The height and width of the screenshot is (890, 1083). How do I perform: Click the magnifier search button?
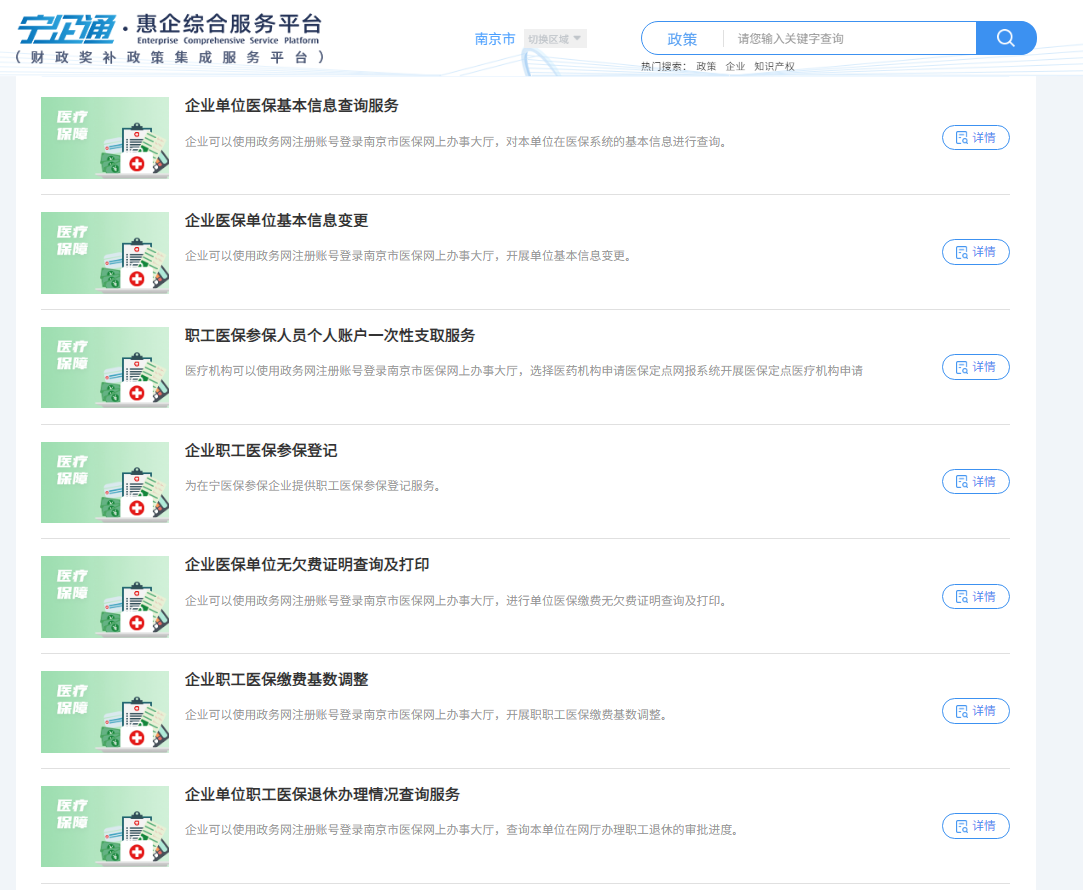pos(1005,38)
